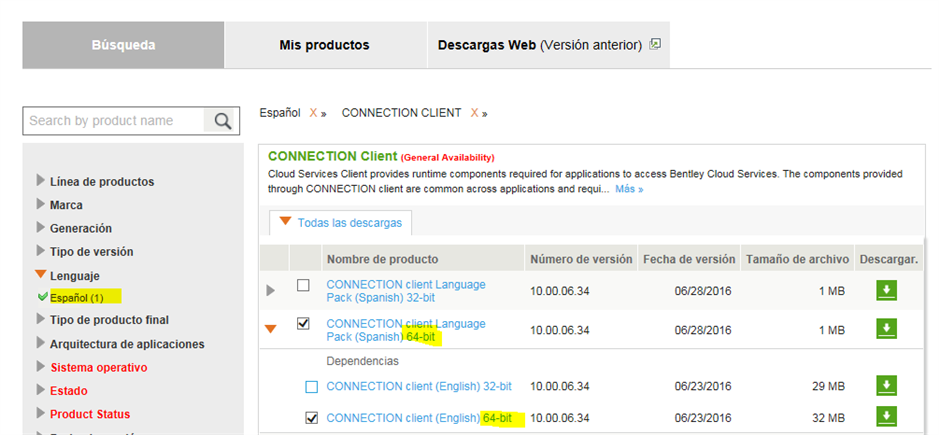
Task: Click the 32 MB file size value
Action: pyautogui.click(x=828, y=418)
